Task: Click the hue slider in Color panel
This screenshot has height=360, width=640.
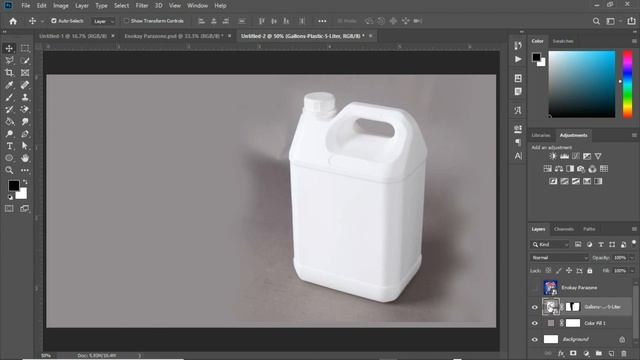Action: (627, 84)
